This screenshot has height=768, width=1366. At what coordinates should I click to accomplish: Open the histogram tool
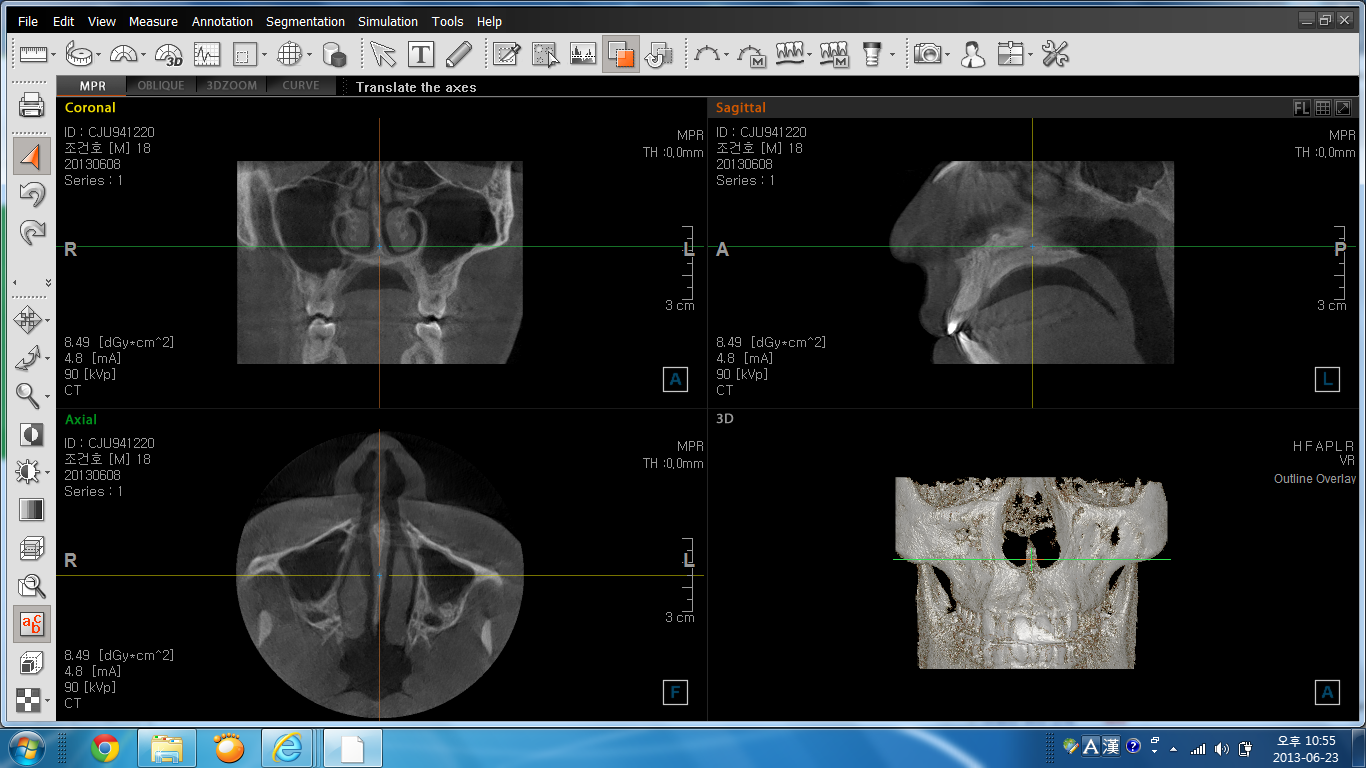point(583,54)
